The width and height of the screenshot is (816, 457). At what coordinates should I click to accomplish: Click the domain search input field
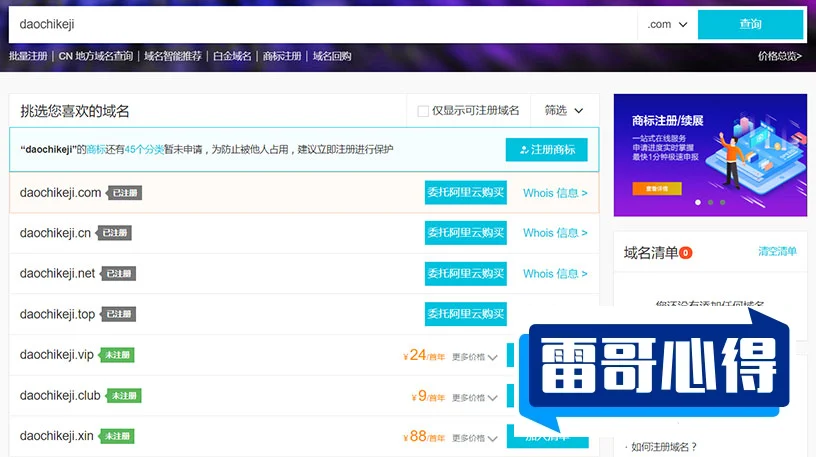(323, 24)
